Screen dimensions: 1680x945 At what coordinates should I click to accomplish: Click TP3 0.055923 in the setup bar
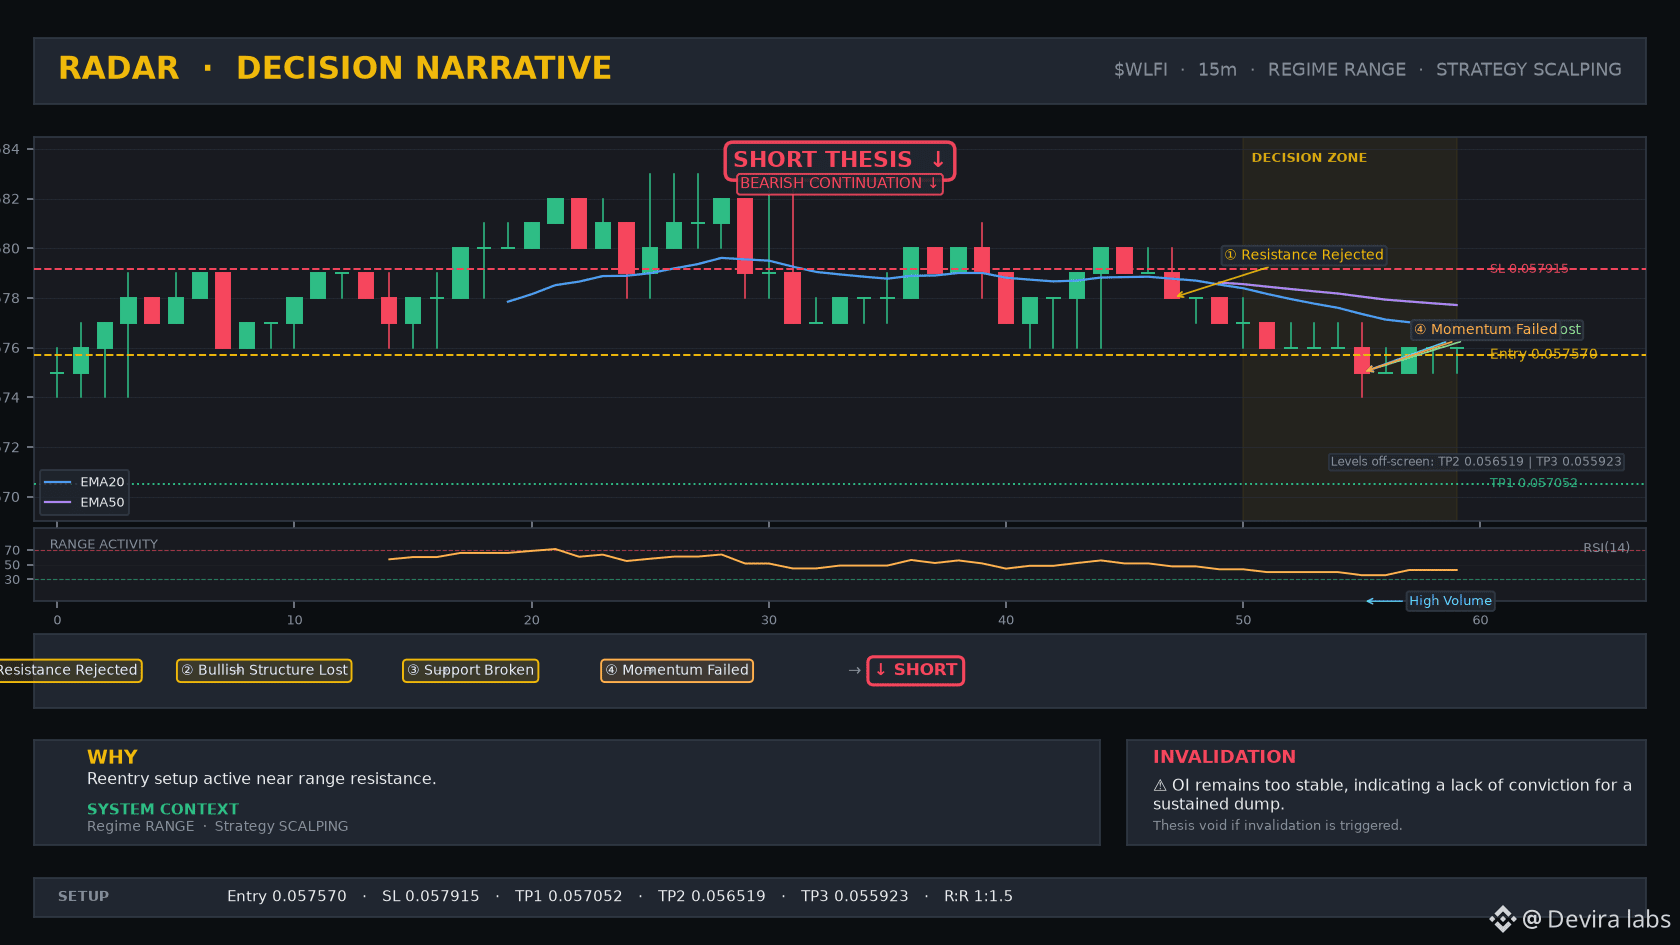click(x=855, y=896)
